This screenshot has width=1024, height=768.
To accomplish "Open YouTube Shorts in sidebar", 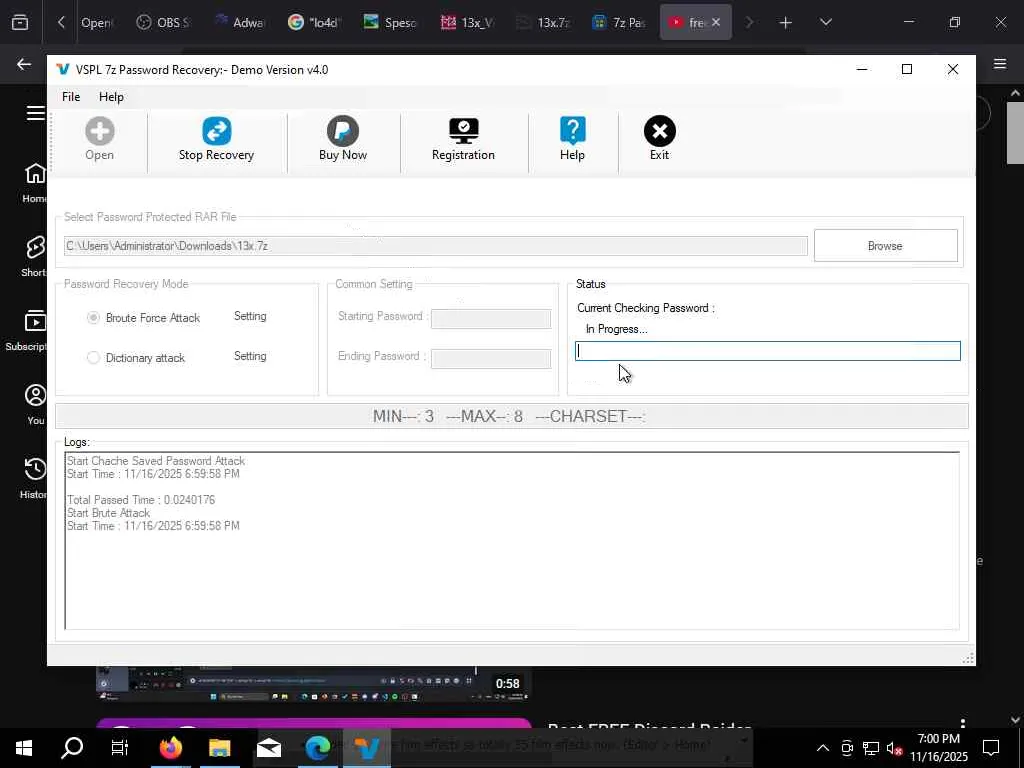I will [x=34, y=256].
